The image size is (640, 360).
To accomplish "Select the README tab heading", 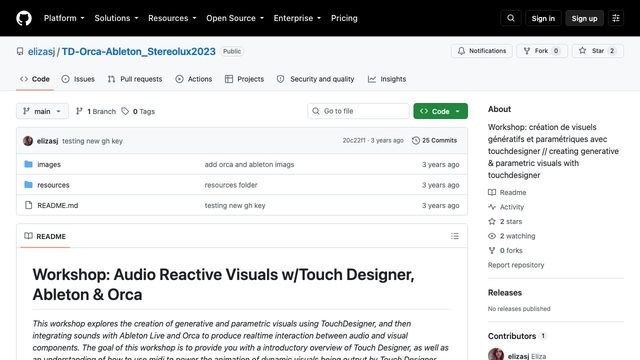I will (45, 236).
